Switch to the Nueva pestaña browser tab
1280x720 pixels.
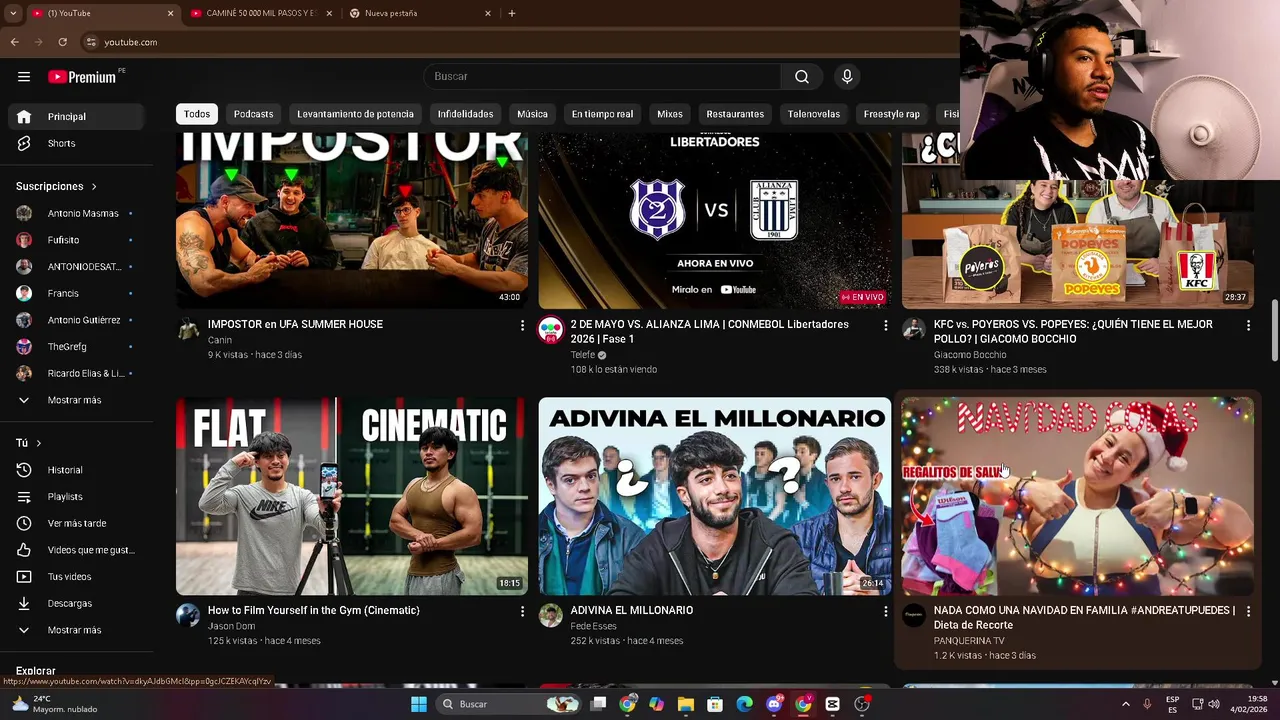420,13
